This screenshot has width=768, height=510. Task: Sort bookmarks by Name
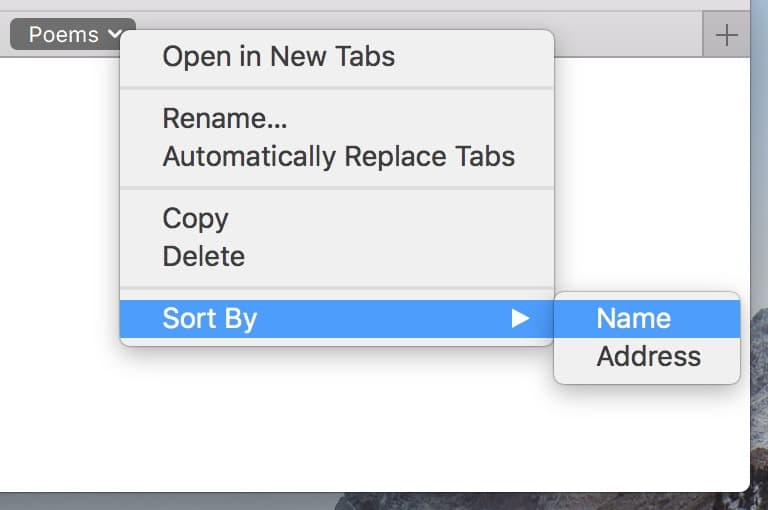coord(633,319)
